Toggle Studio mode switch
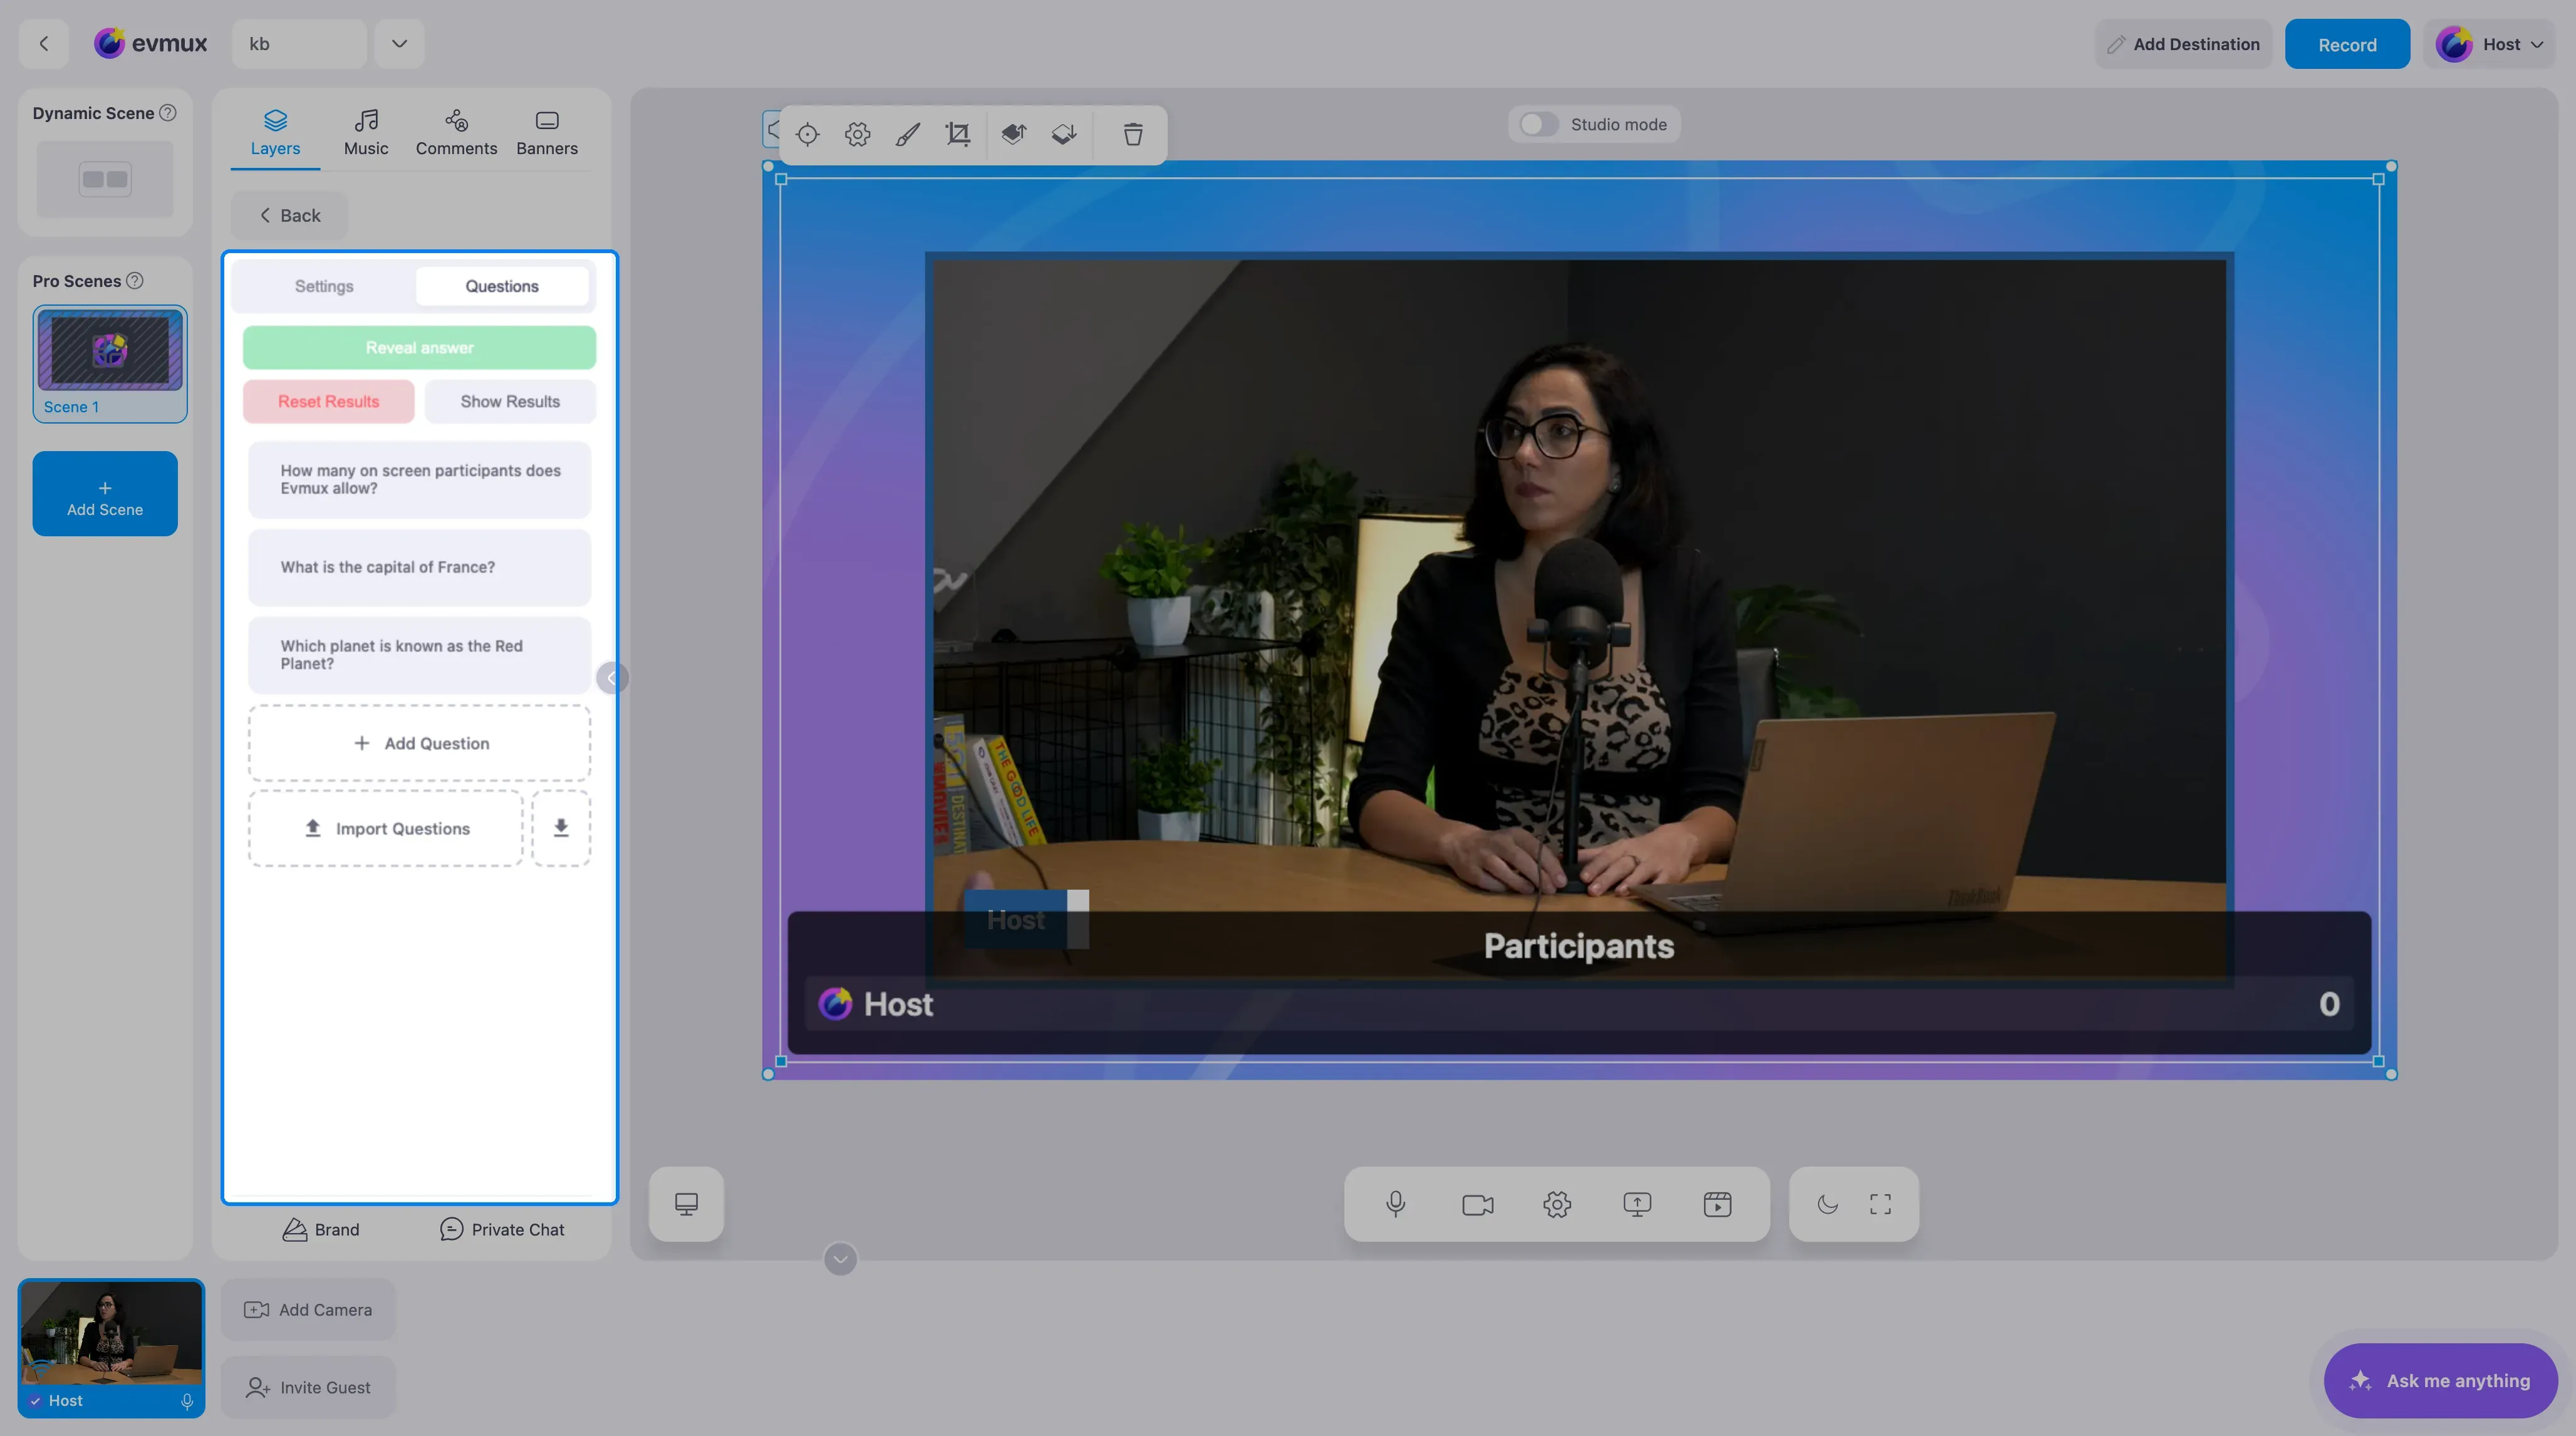This screenshot has height=1436, width=2576. (1538, 125)
